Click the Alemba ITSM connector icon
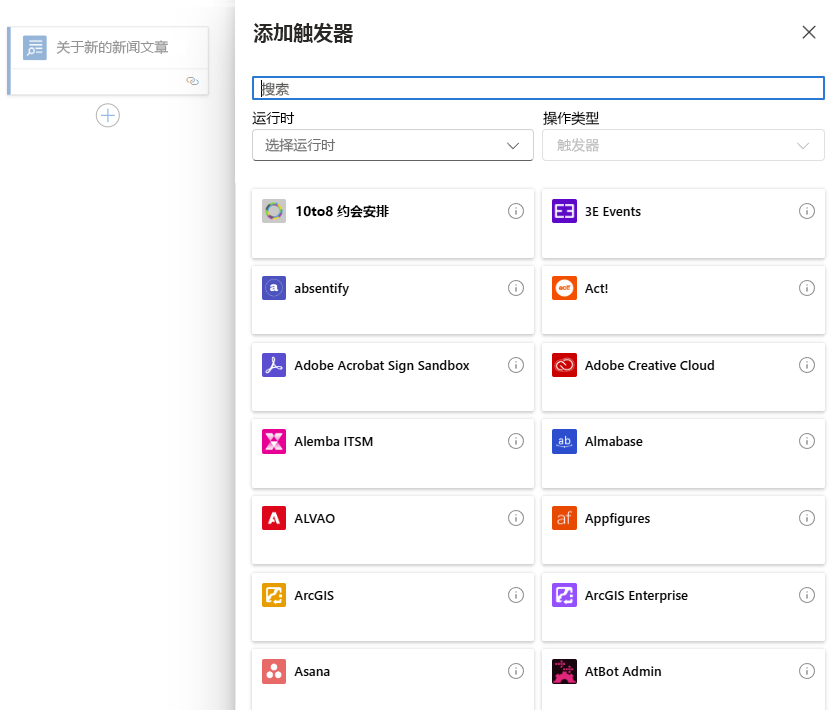Screen dimensions: 840x710 (274, 442)
